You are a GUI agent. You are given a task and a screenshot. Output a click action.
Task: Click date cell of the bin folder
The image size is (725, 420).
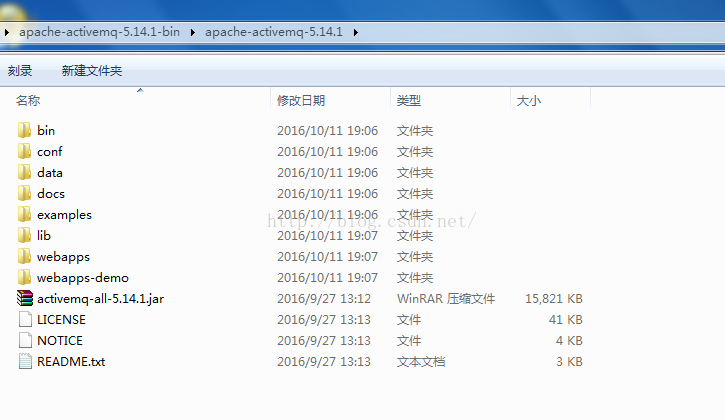[327, 130]
